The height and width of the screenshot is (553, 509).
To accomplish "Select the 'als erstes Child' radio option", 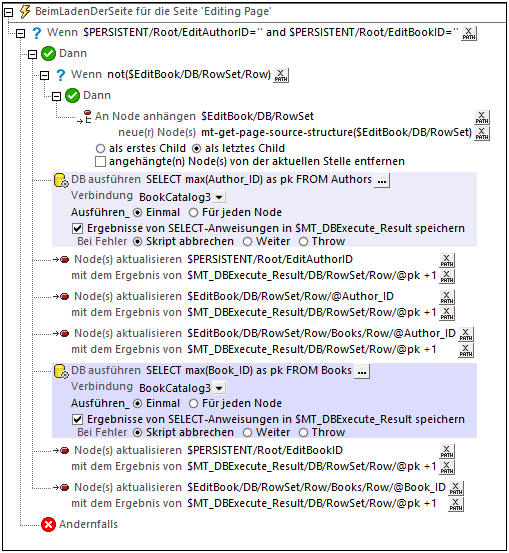I will [101, 148].
